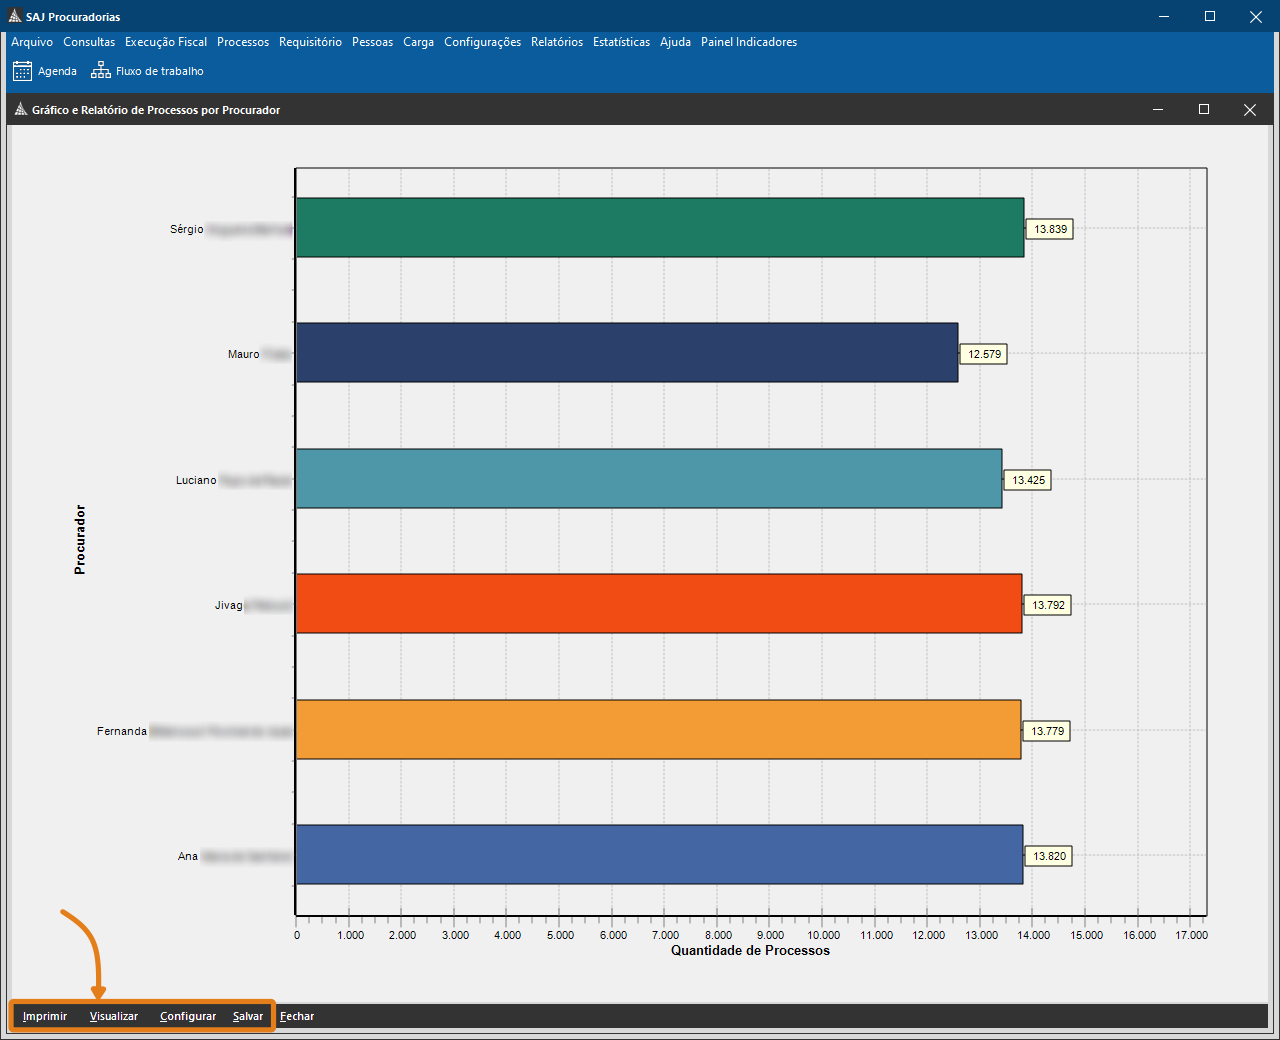Viewport: 1280px width, 1040px height.
Task: Click the Procurador vertical axis title
Action: pyautogui.click(x=80, y=539)
